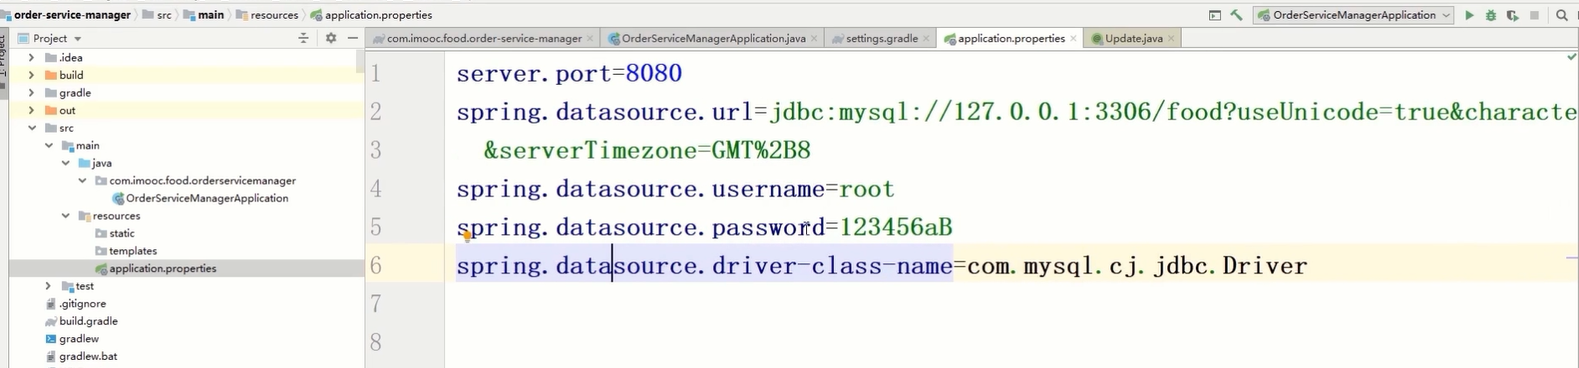1579x368 pixels.
Task: Click the Project panel vertical scrollbar
Action: tap(360, 62)
